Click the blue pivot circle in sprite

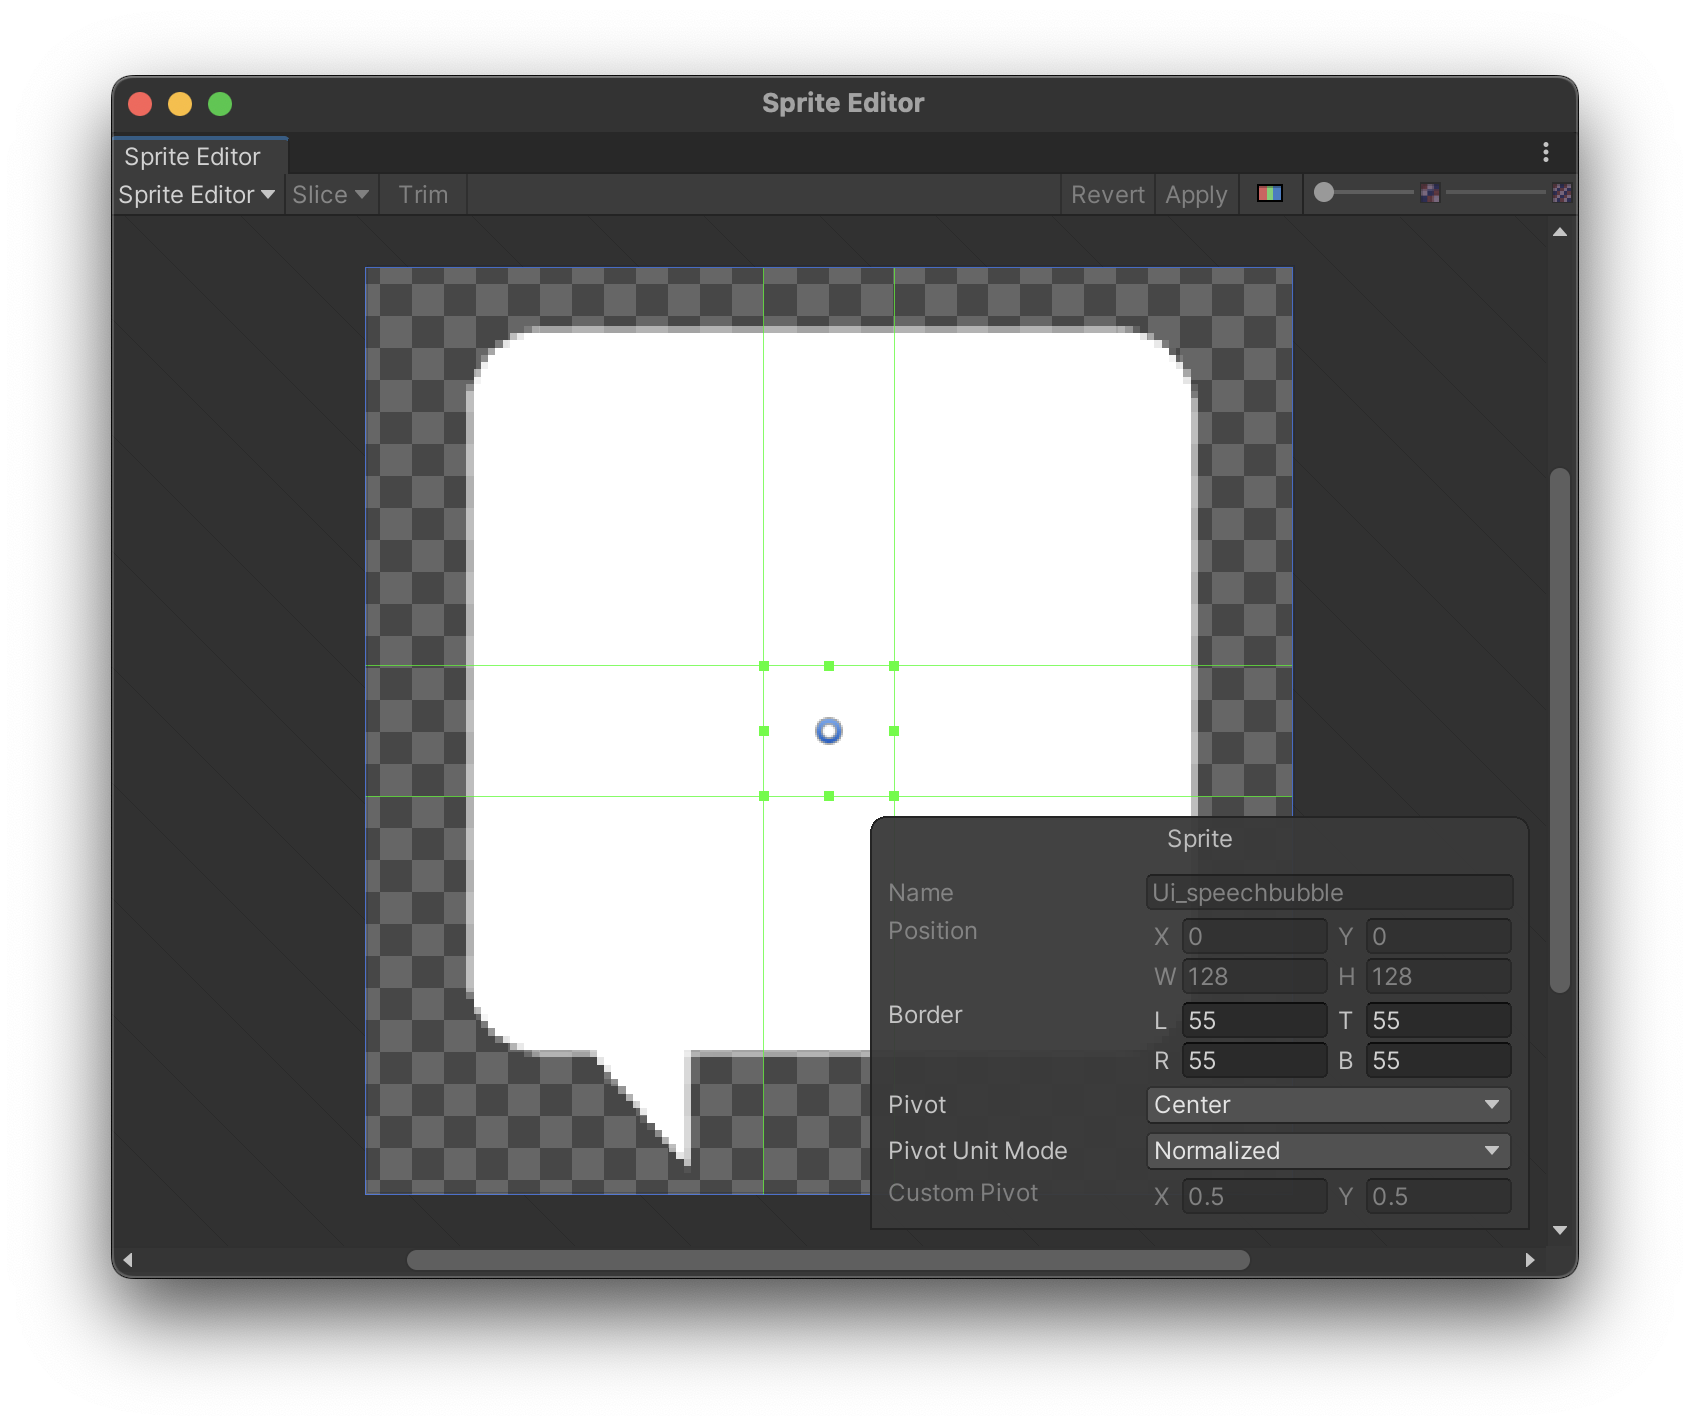pos(829,731)
